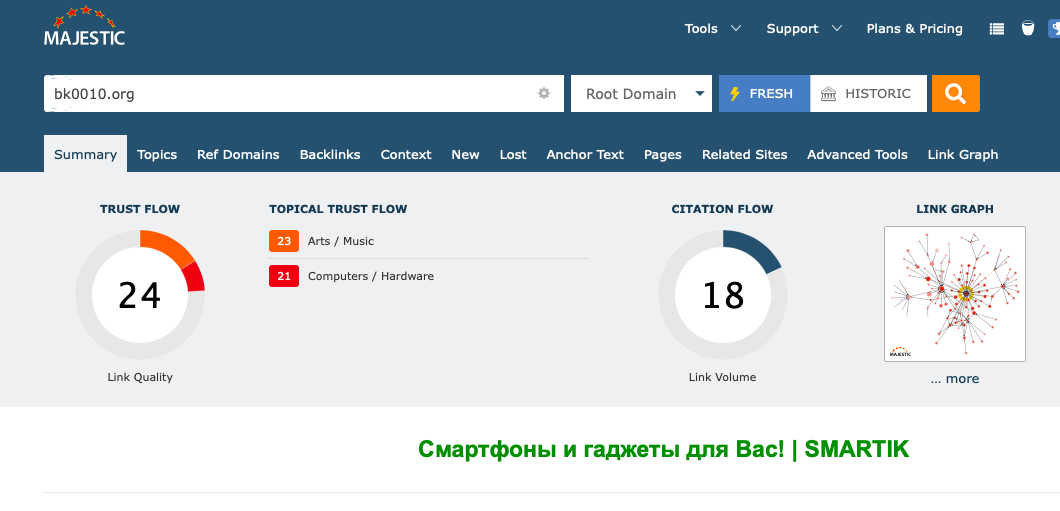Click the LINK GRAPH heading

[955, 209]
